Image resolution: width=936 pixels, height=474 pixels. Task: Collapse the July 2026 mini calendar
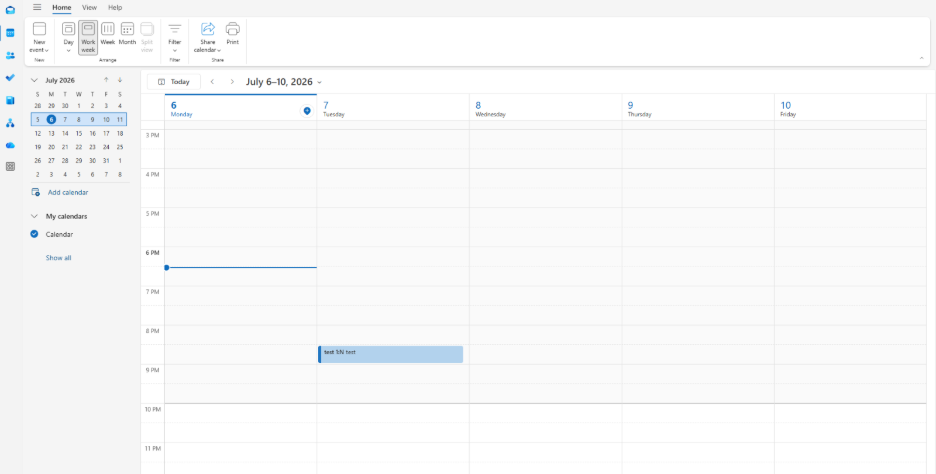click(x=35, y=80)
